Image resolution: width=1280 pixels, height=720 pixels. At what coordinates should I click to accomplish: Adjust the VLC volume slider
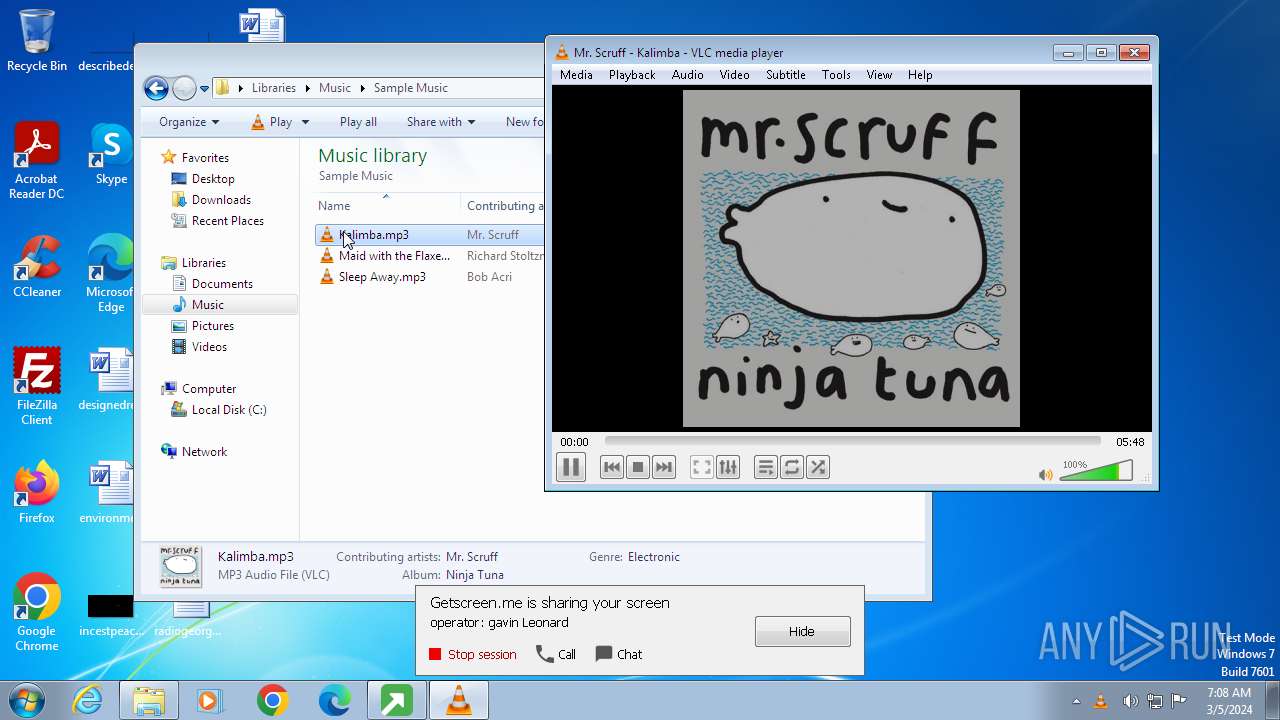1096,471
